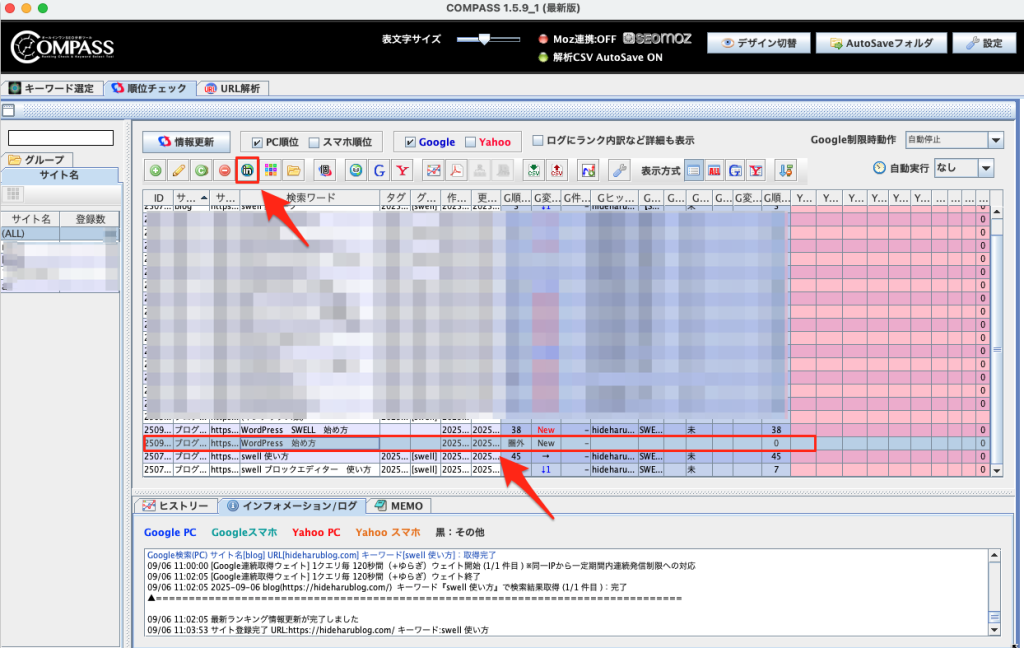Switch to the キーワード選定 tab

tap(51, 89)
